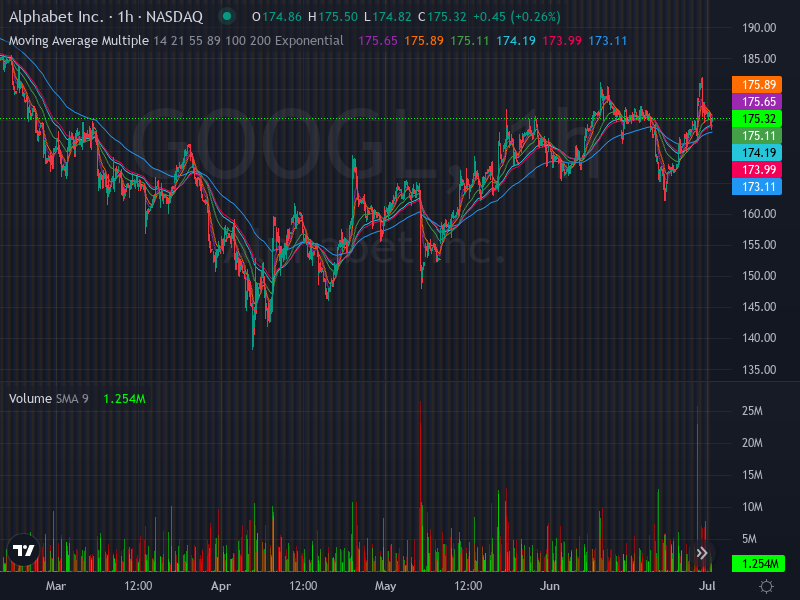Click the purple 175.65 legend value

tap(378, 41)
